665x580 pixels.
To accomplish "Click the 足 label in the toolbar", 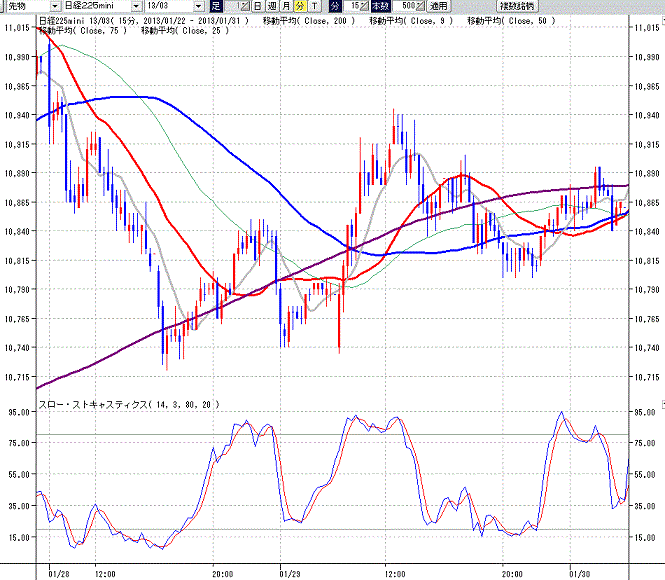I will pyautogui.click(x=216, y=6).
